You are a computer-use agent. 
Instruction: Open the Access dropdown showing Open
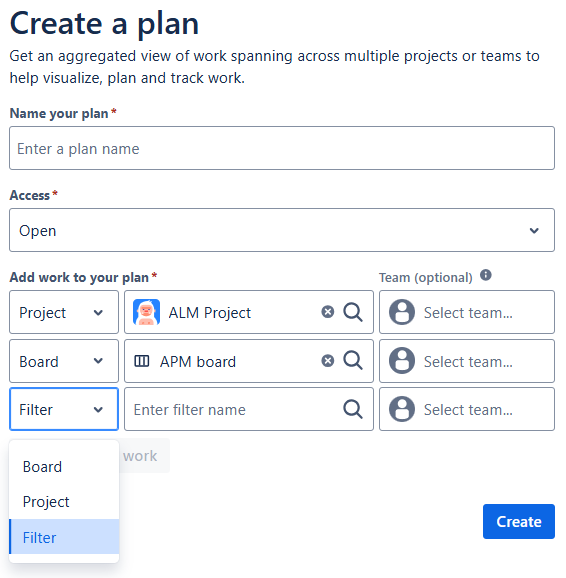click(x=282, y=230)
